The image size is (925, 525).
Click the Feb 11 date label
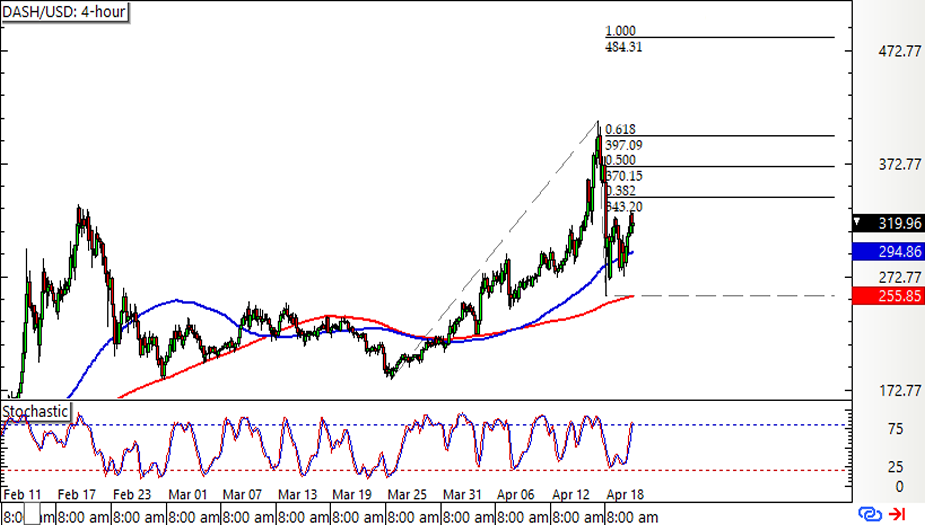coord(22,494)
